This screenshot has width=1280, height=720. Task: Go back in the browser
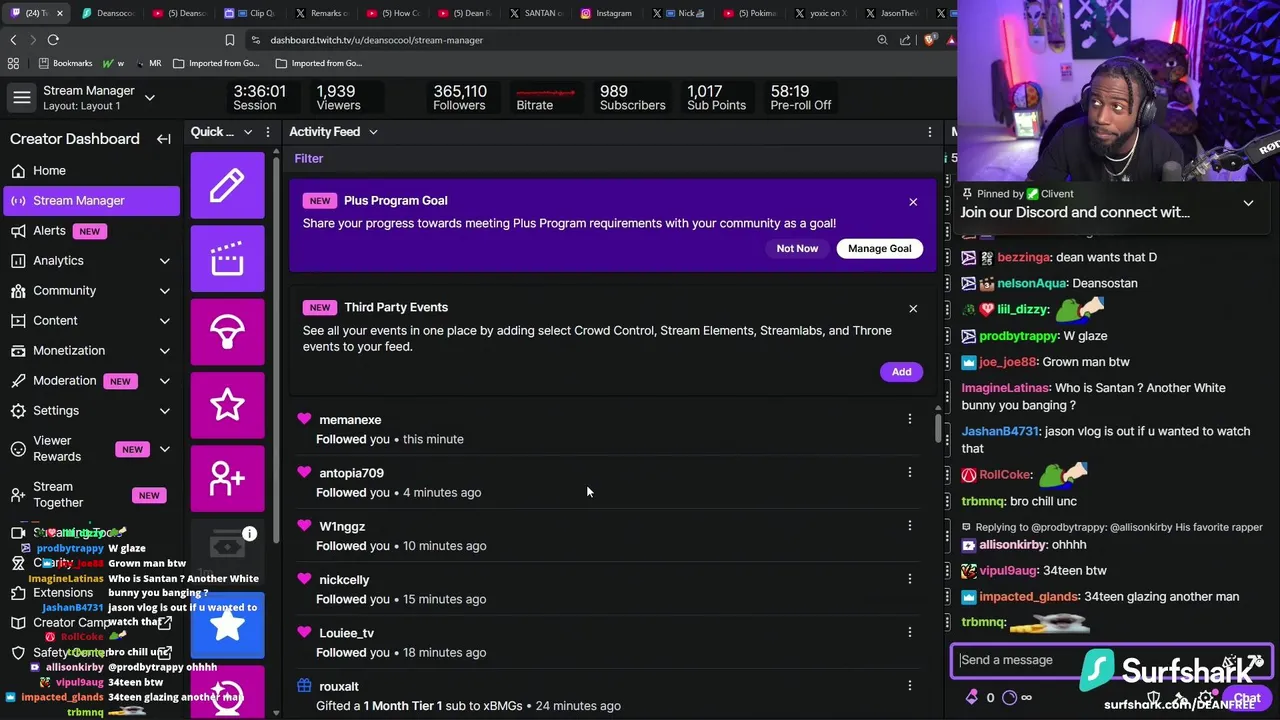click(13, 40)
